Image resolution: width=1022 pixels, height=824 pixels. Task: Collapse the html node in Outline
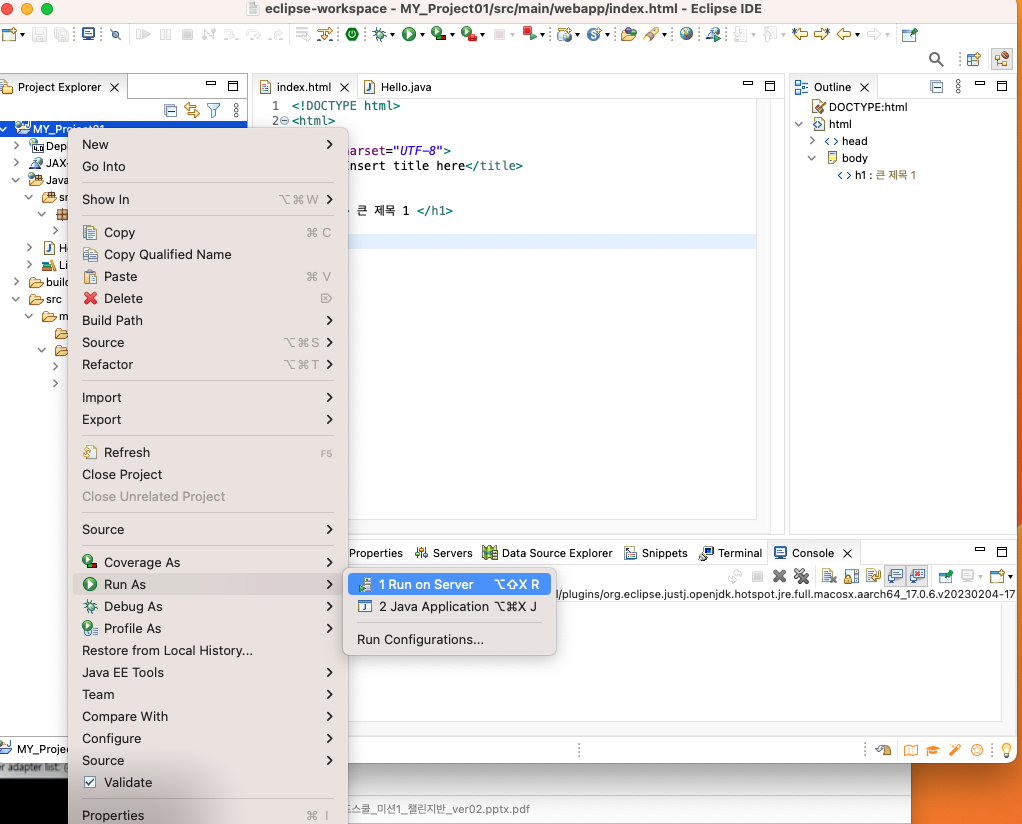point(798,124)
